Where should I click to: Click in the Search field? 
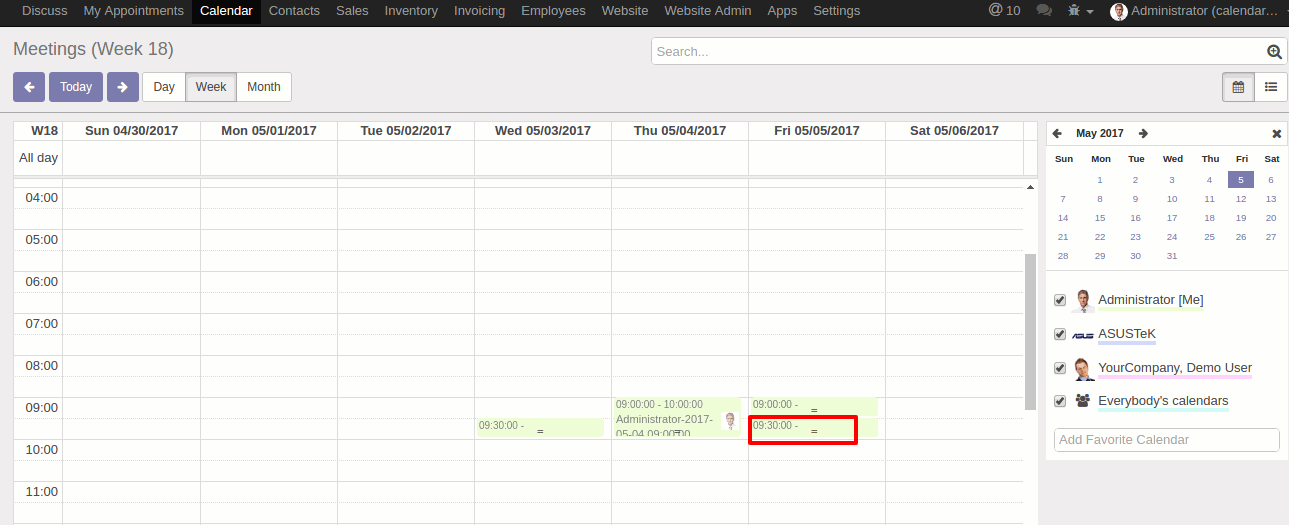click(x=958, y=51)
